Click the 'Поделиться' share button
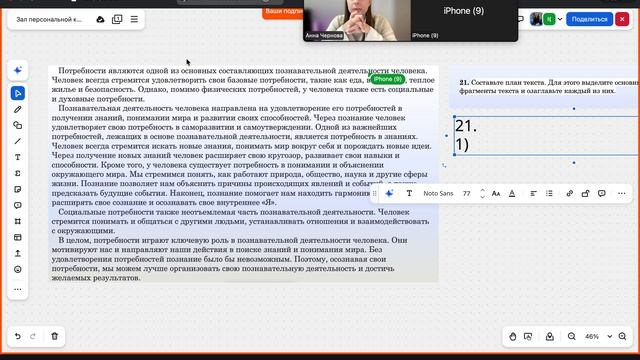 pos(589,19)
